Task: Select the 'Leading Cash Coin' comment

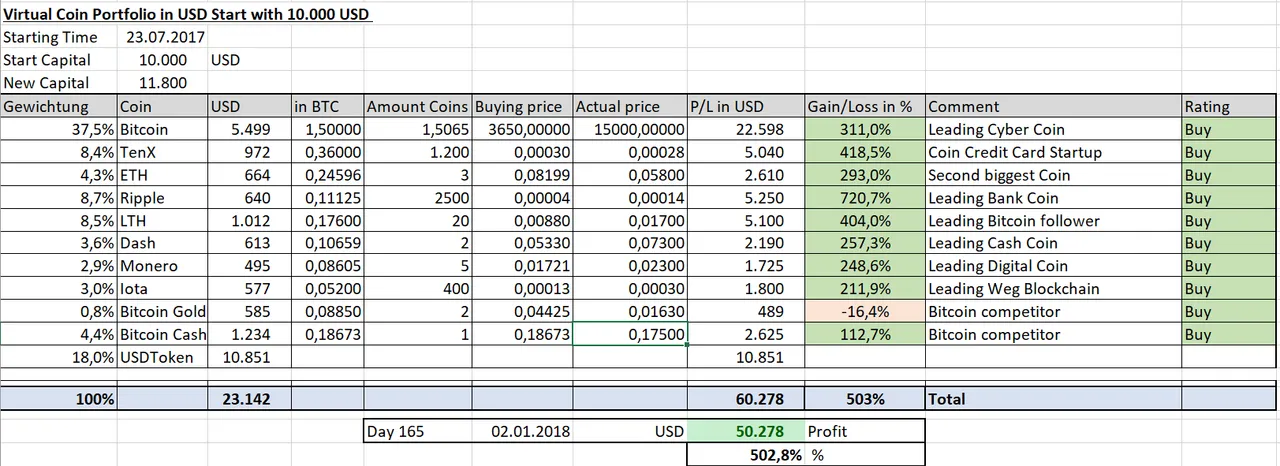Action: 1053,243
